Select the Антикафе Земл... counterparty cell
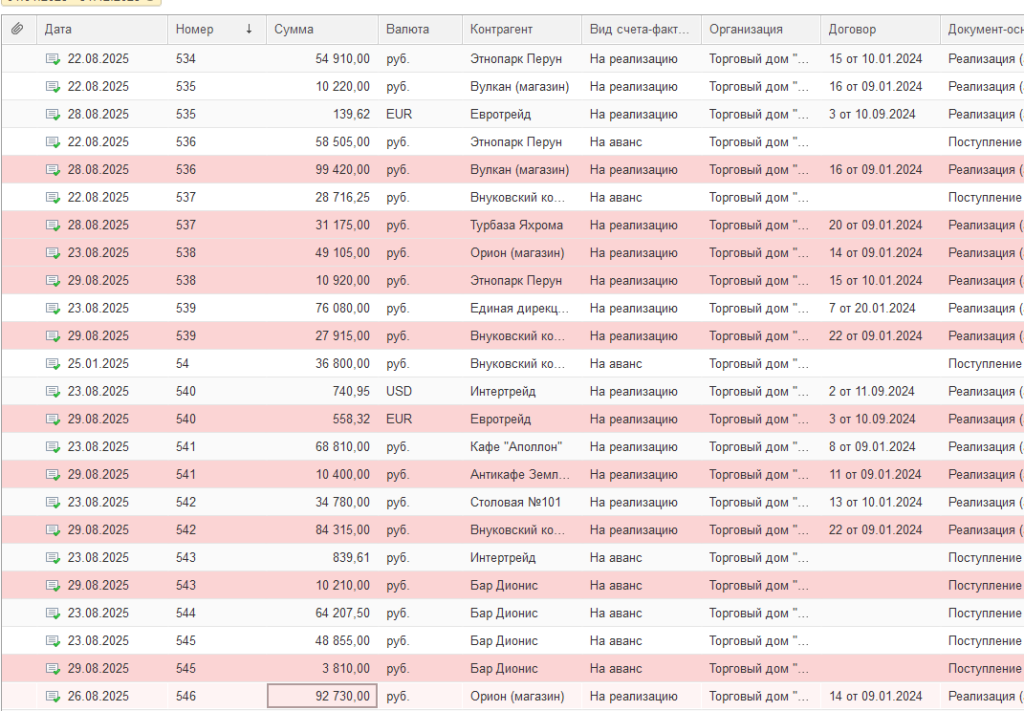The image size is (1024, 711). coord(520,475)
